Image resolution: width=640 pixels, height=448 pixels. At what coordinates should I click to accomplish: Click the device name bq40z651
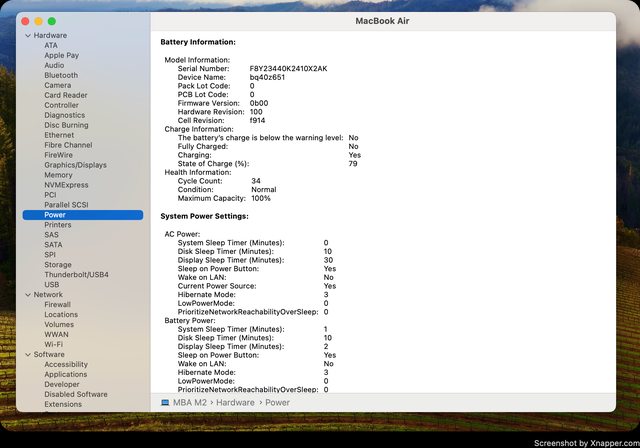pyautogui.click(x=267, y=78)
